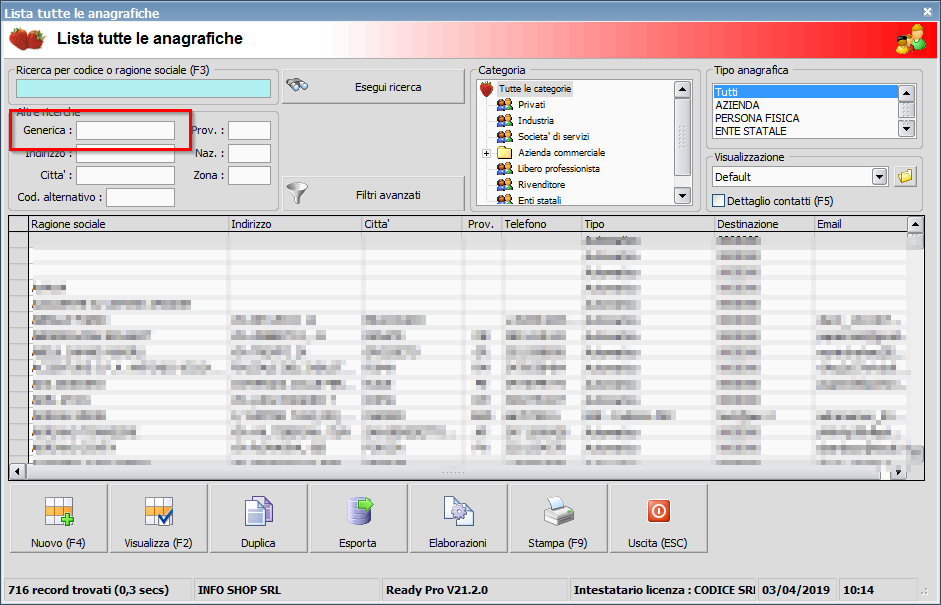941x605 pixels.
Task: Click the Cod. alternativo input field
Action: [140, 197]
